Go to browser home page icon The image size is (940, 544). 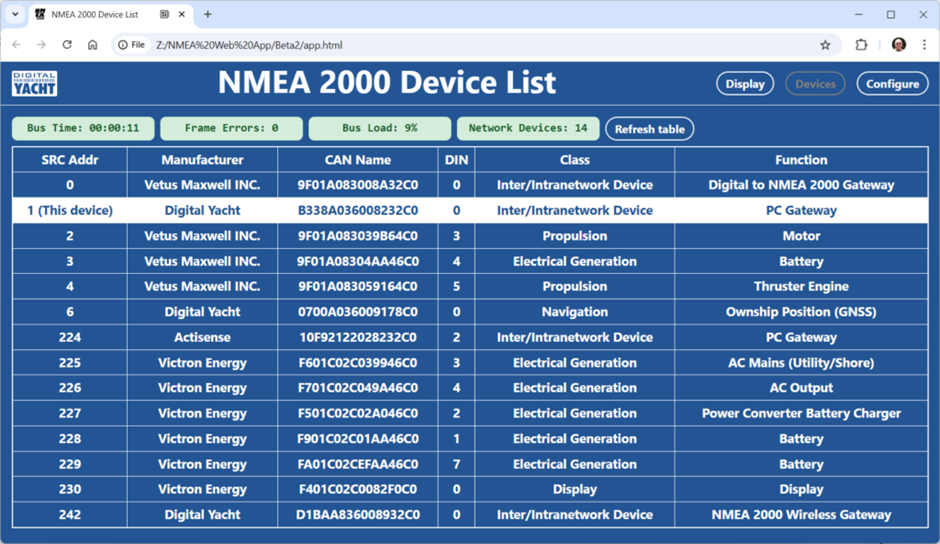click(x=92, y=45)
